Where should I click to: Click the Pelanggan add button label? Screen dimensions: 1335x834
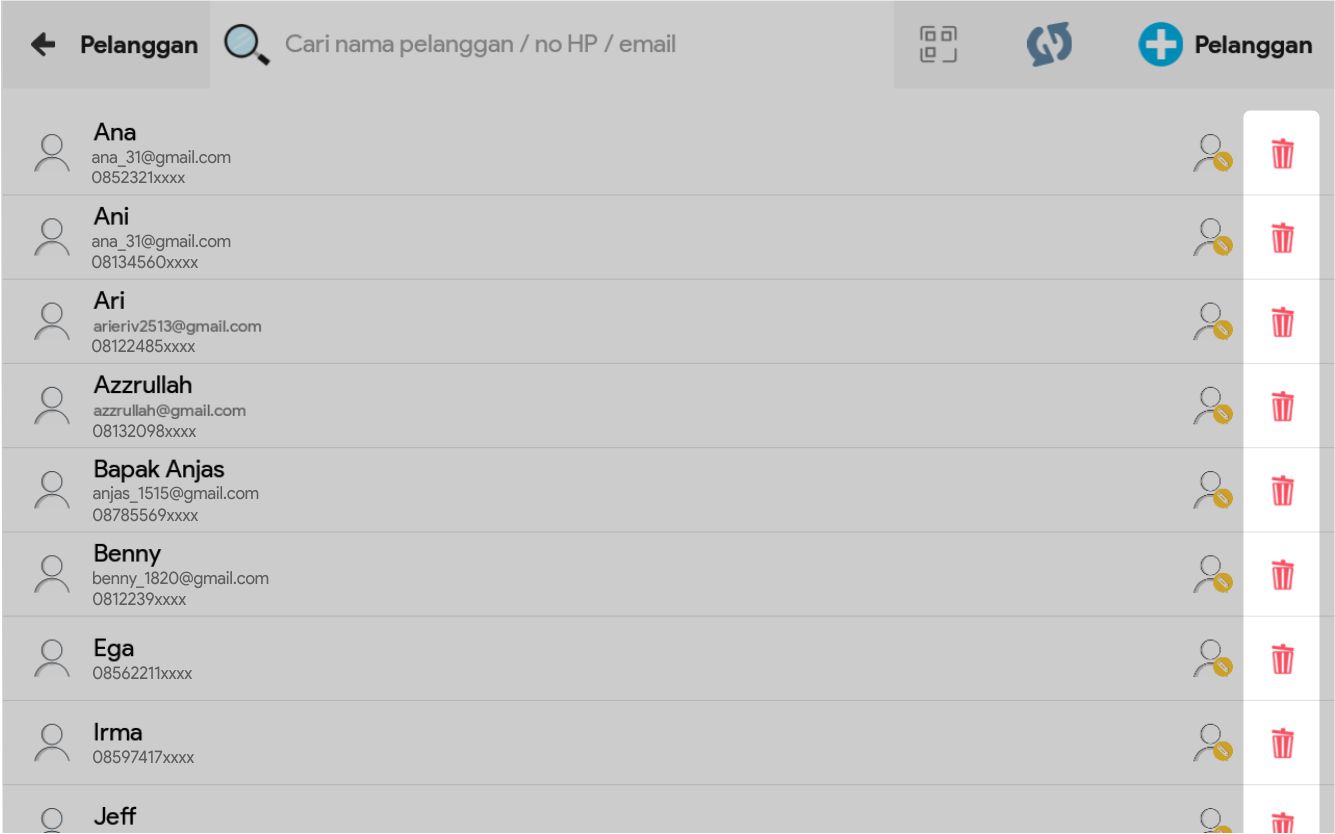1253,46
